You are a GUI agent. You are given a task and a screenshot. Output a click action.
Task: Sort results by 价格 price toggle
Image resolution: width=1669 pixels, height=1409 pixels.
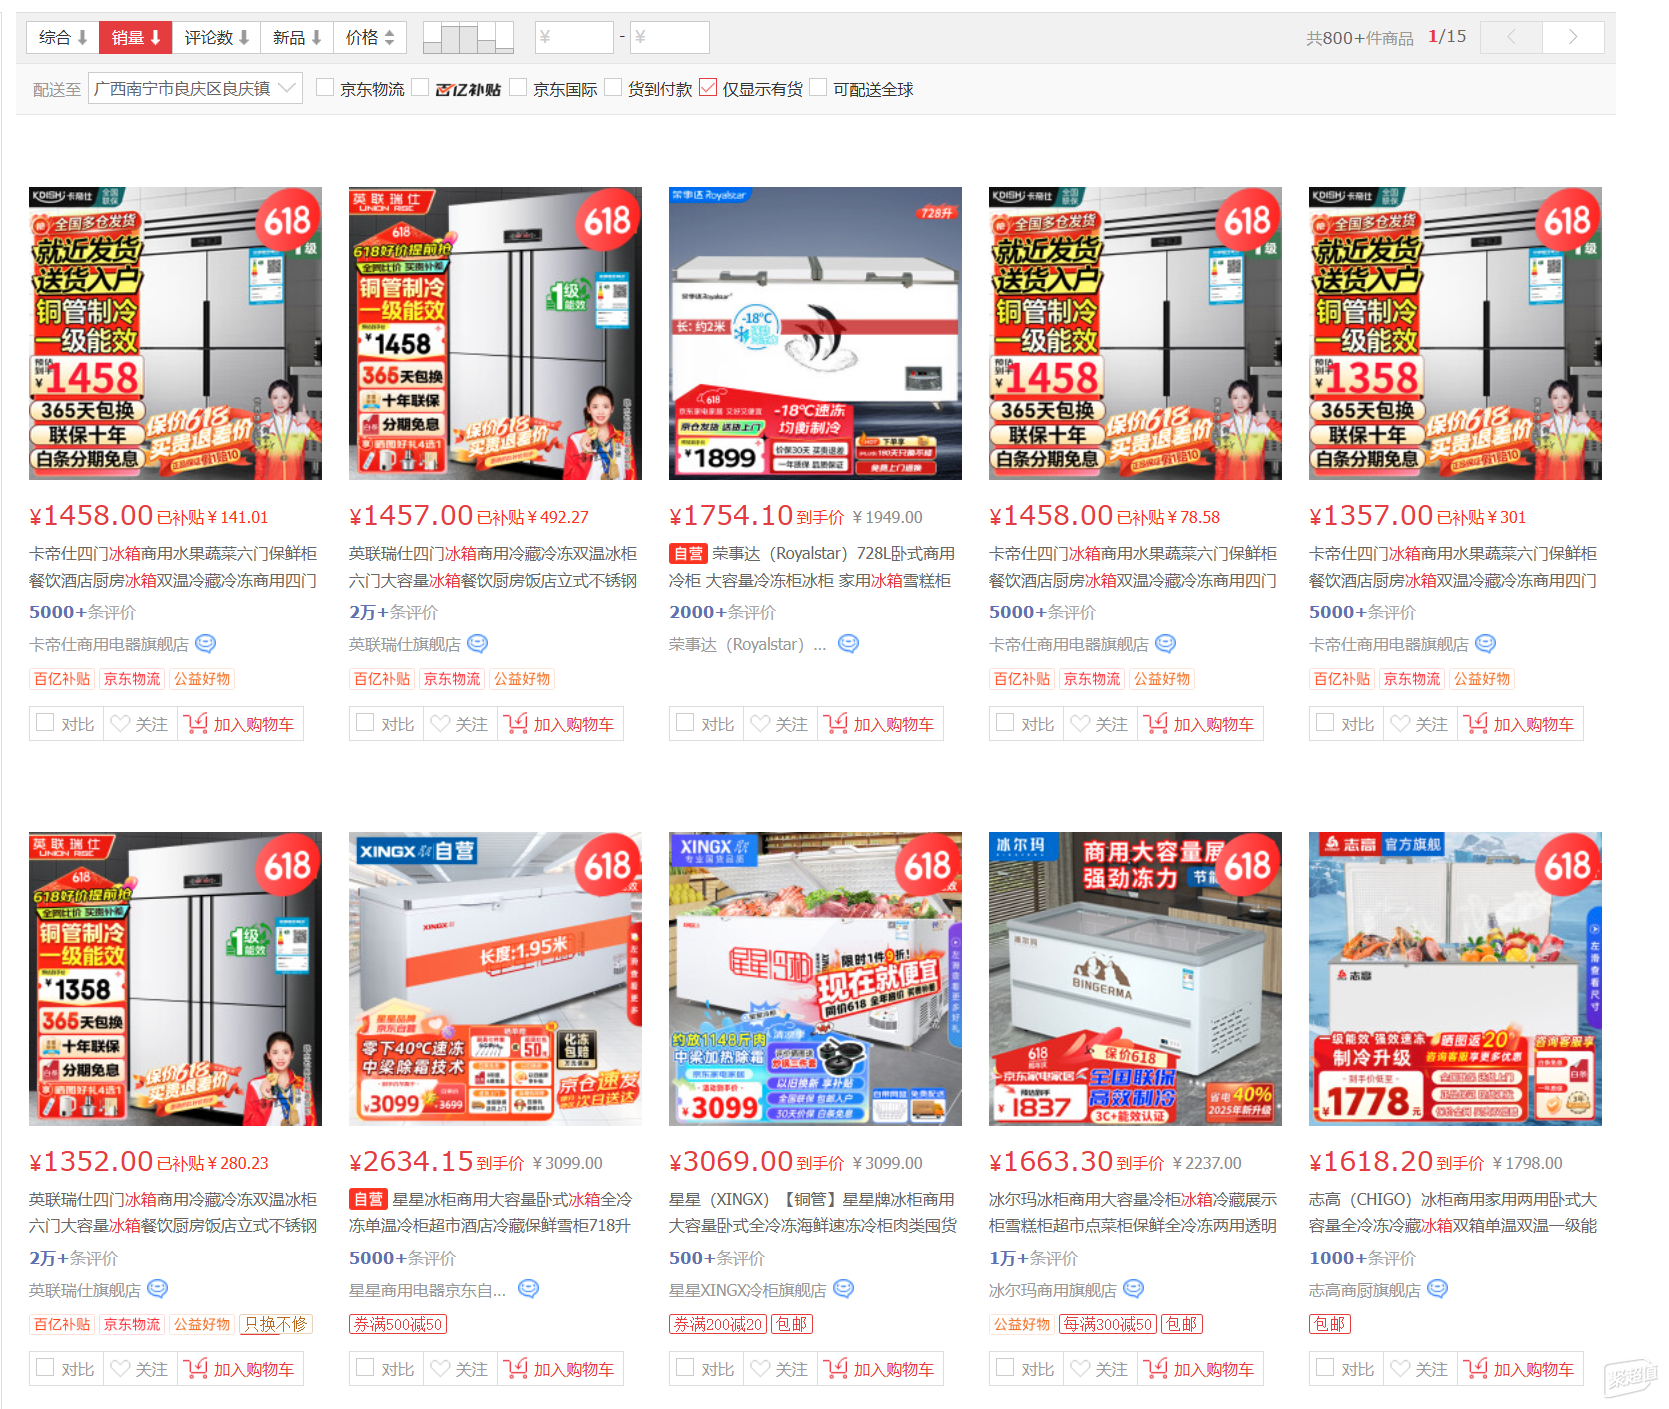[370, 38]
